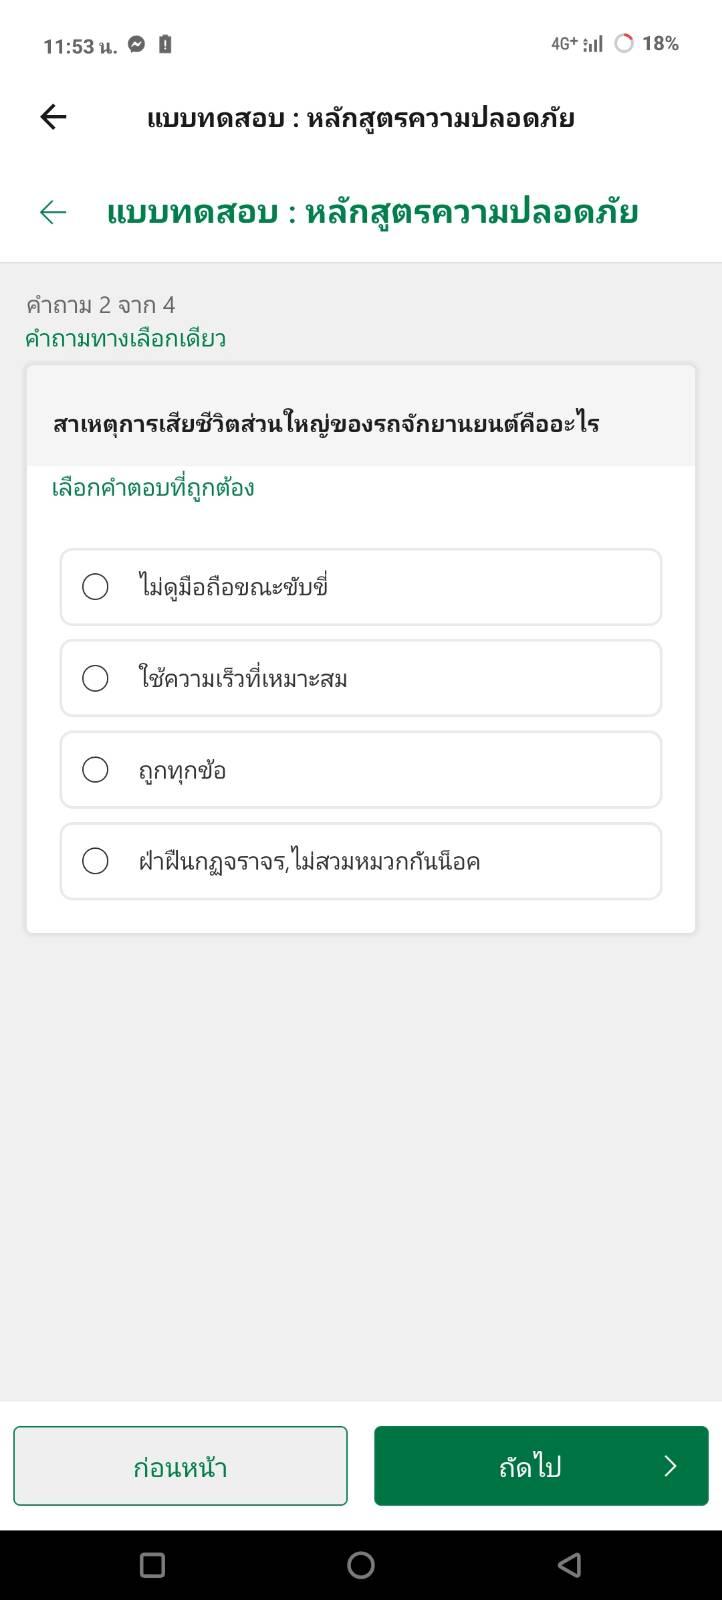Tap the green heading แบบทดสอบ : หลักสูตรความปลอดภัย
This screenshot has height=1600, width=722.
pos(372,212)
